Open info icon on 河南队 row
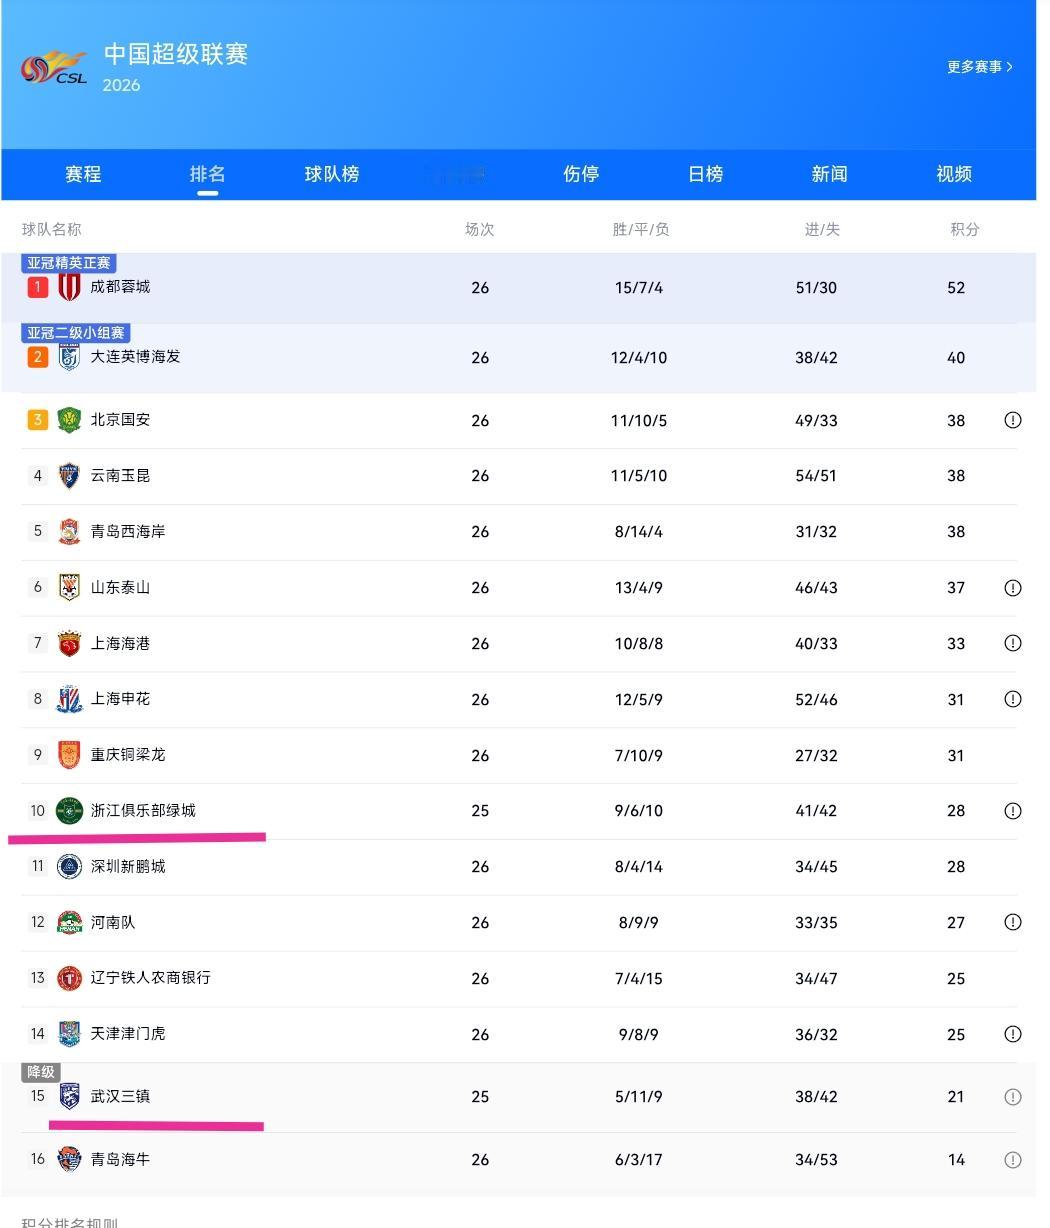Image resolution: width=1050 pixels, height=1228 pixels. click(x=1013, y=922)
